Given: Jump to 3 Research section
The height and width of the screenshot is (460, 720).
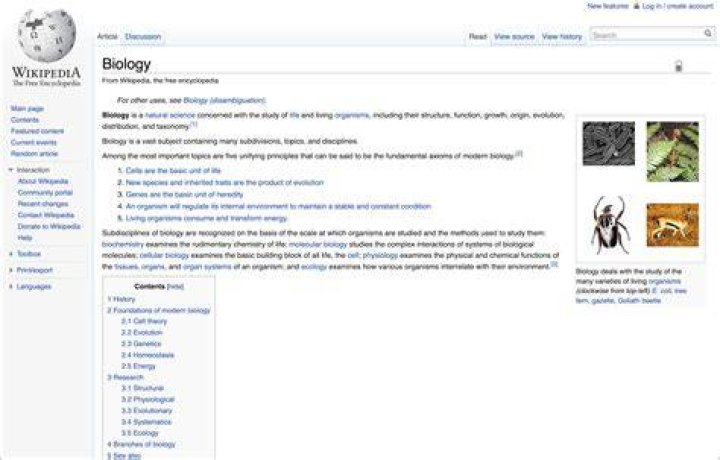Looking at the screenshot, I should pyautogui.click(x=125, y=377).
